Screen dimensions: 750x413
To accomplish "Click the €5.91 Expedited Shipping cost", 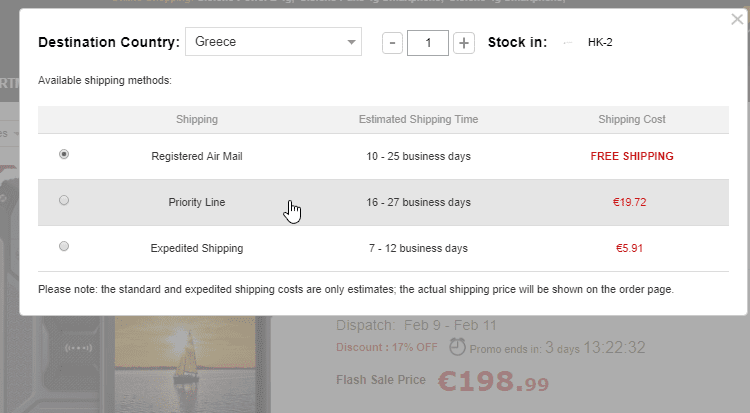I will click(630, 248).
